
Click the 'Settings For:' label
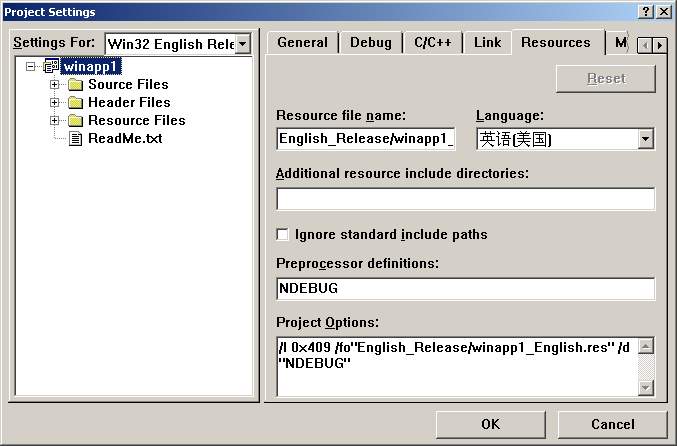(x=54, y=43)
